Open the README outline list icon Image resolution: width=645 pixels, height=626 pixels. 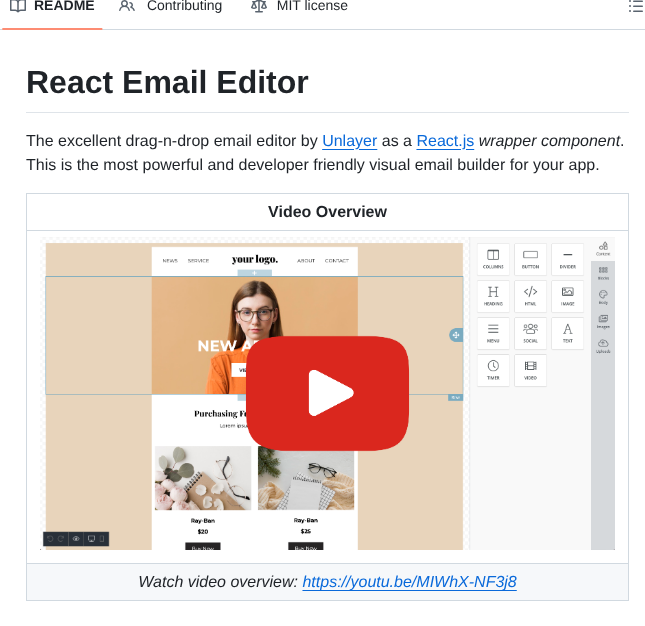[636, 6]
